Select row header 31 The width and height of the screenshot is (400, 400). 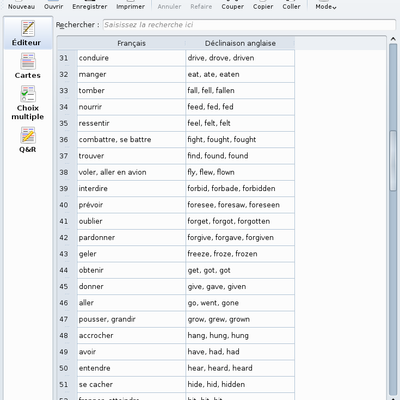click(x=67, y=58)
